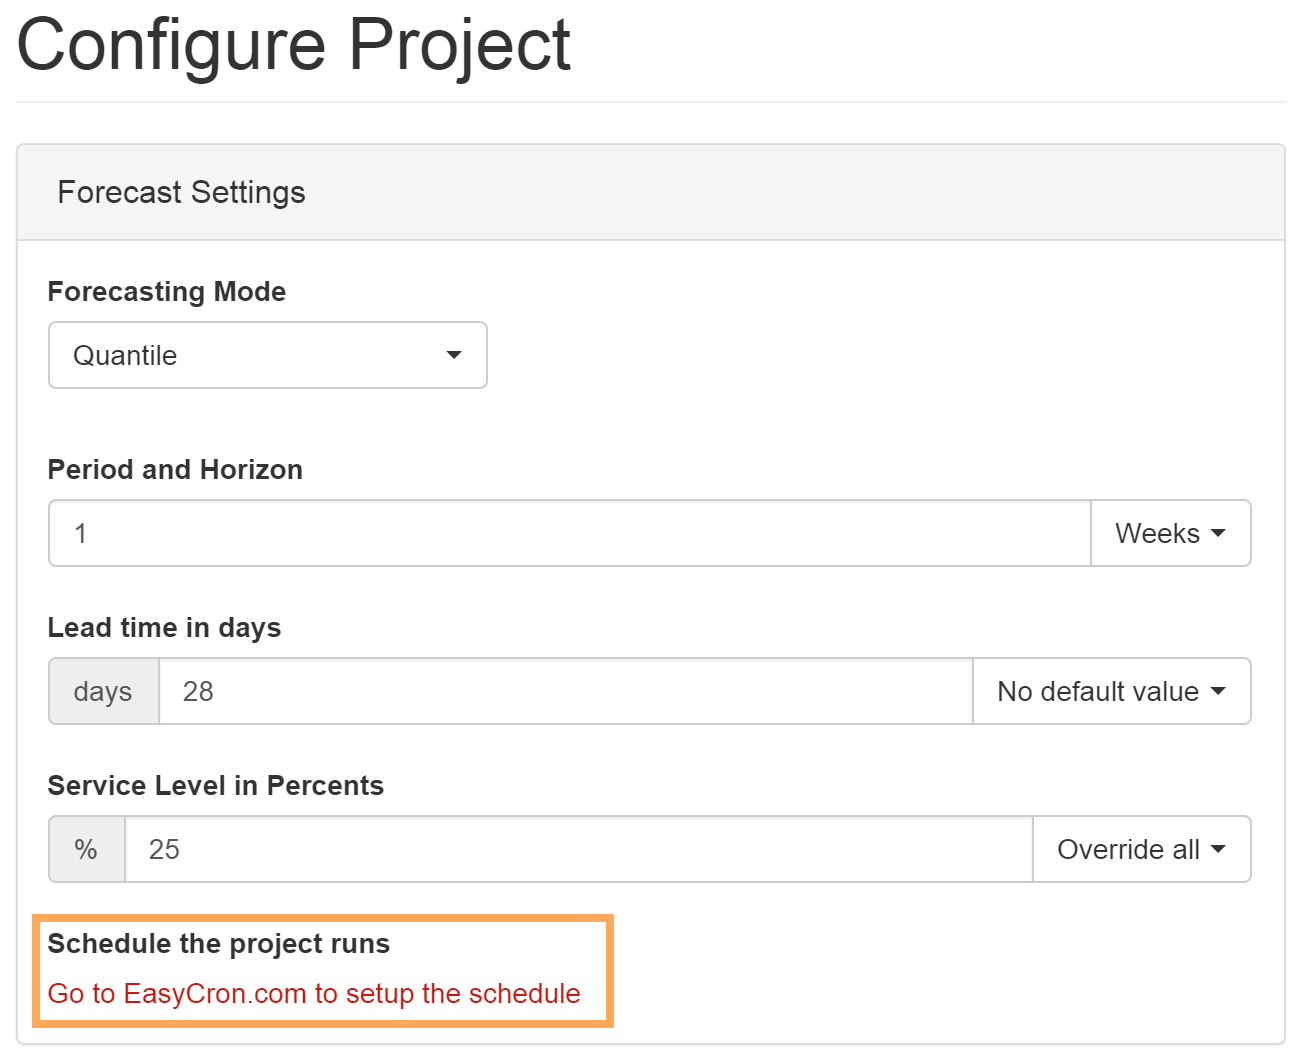
Task: Click the Schedule the project runs label
Action: pos(219,943)
